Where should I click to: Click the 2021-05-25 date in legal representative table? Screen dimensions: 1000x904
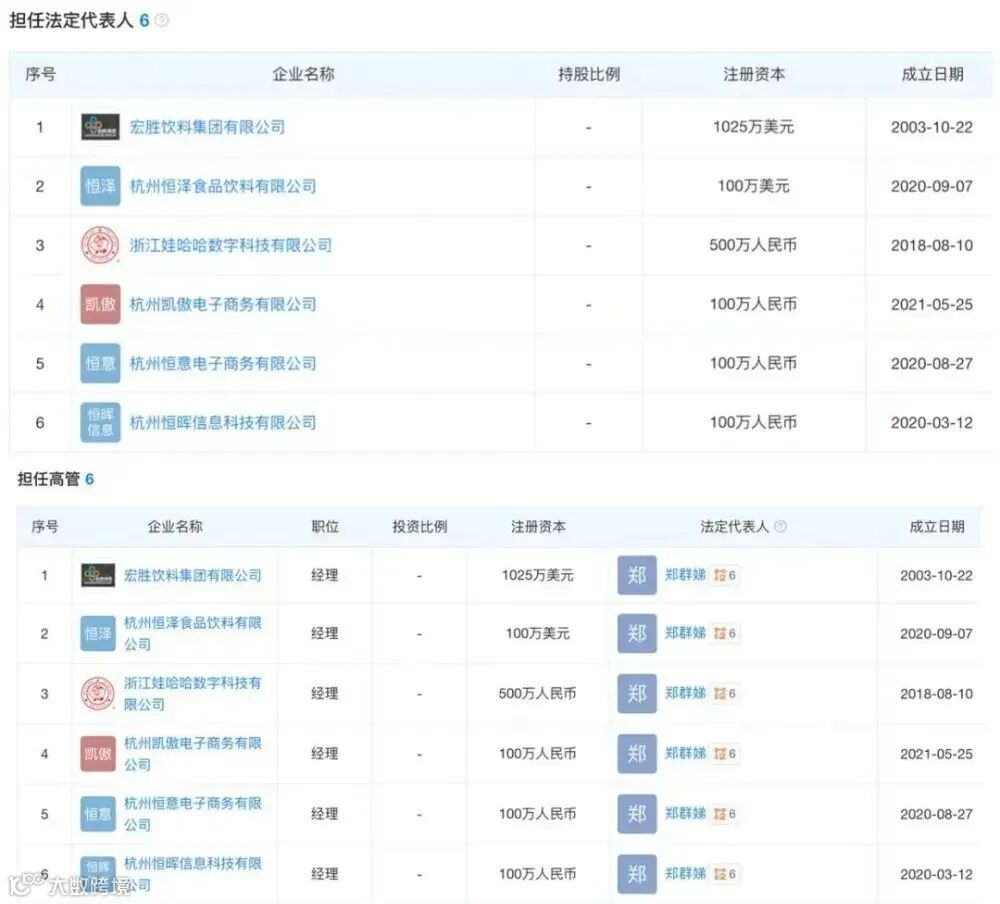pos(932,304)
